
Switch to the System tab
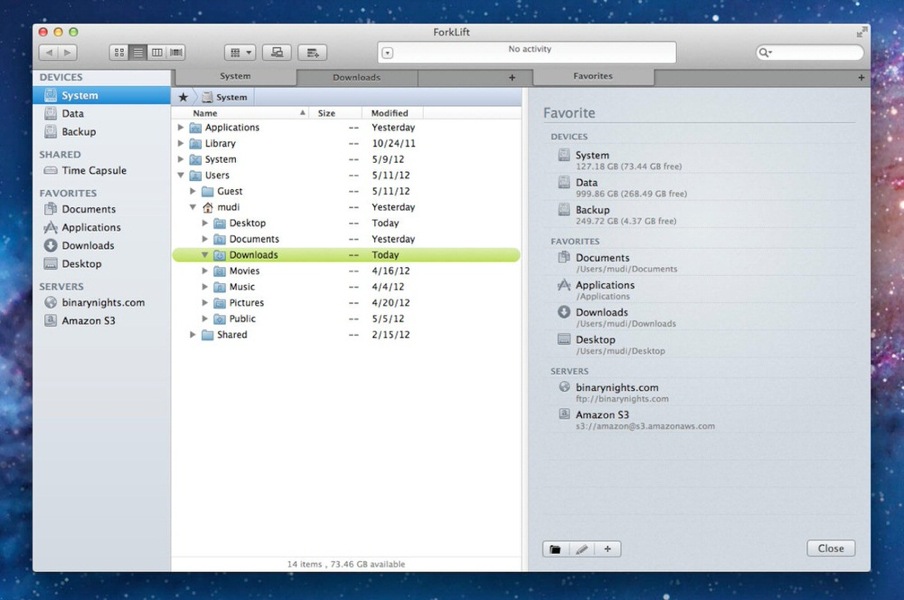click(235, 76)
